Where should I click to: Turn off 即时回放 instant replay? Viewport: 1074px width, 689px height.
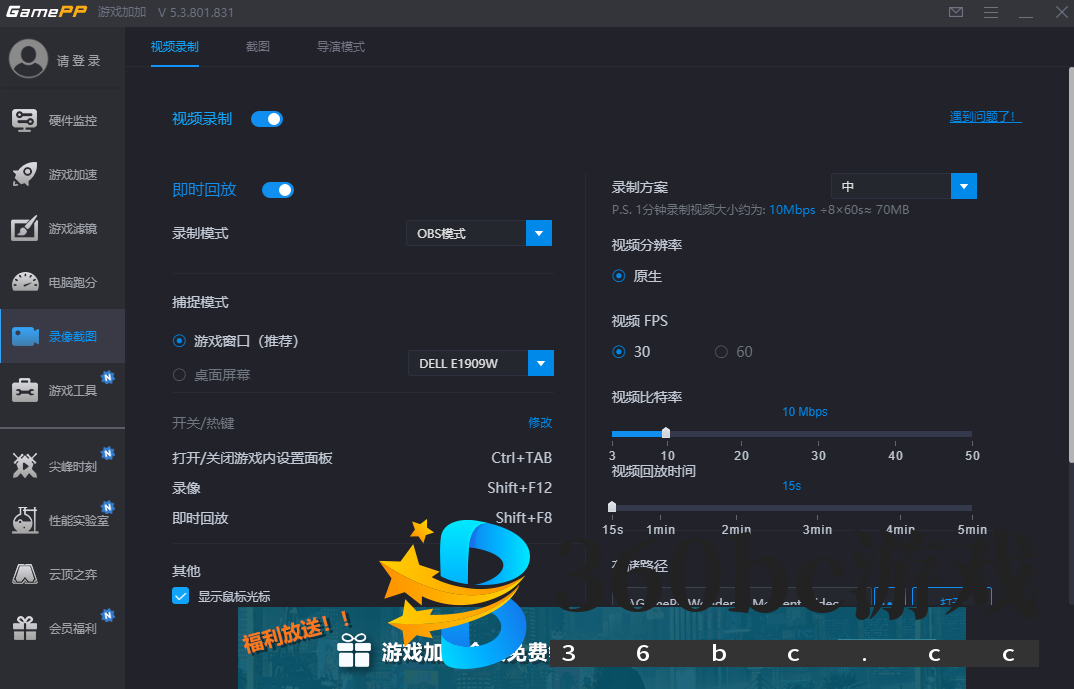tap(277, 189)
